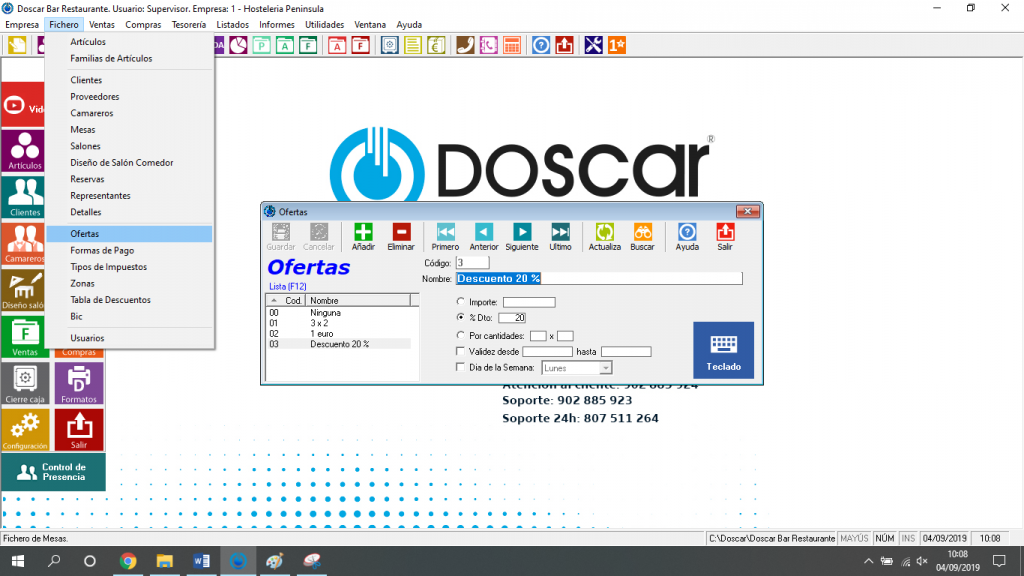This screenshot has width=1024, height=576.
Task: Click the Nombre field with Descuento 20 %
Action: click(x=599, y=279)
